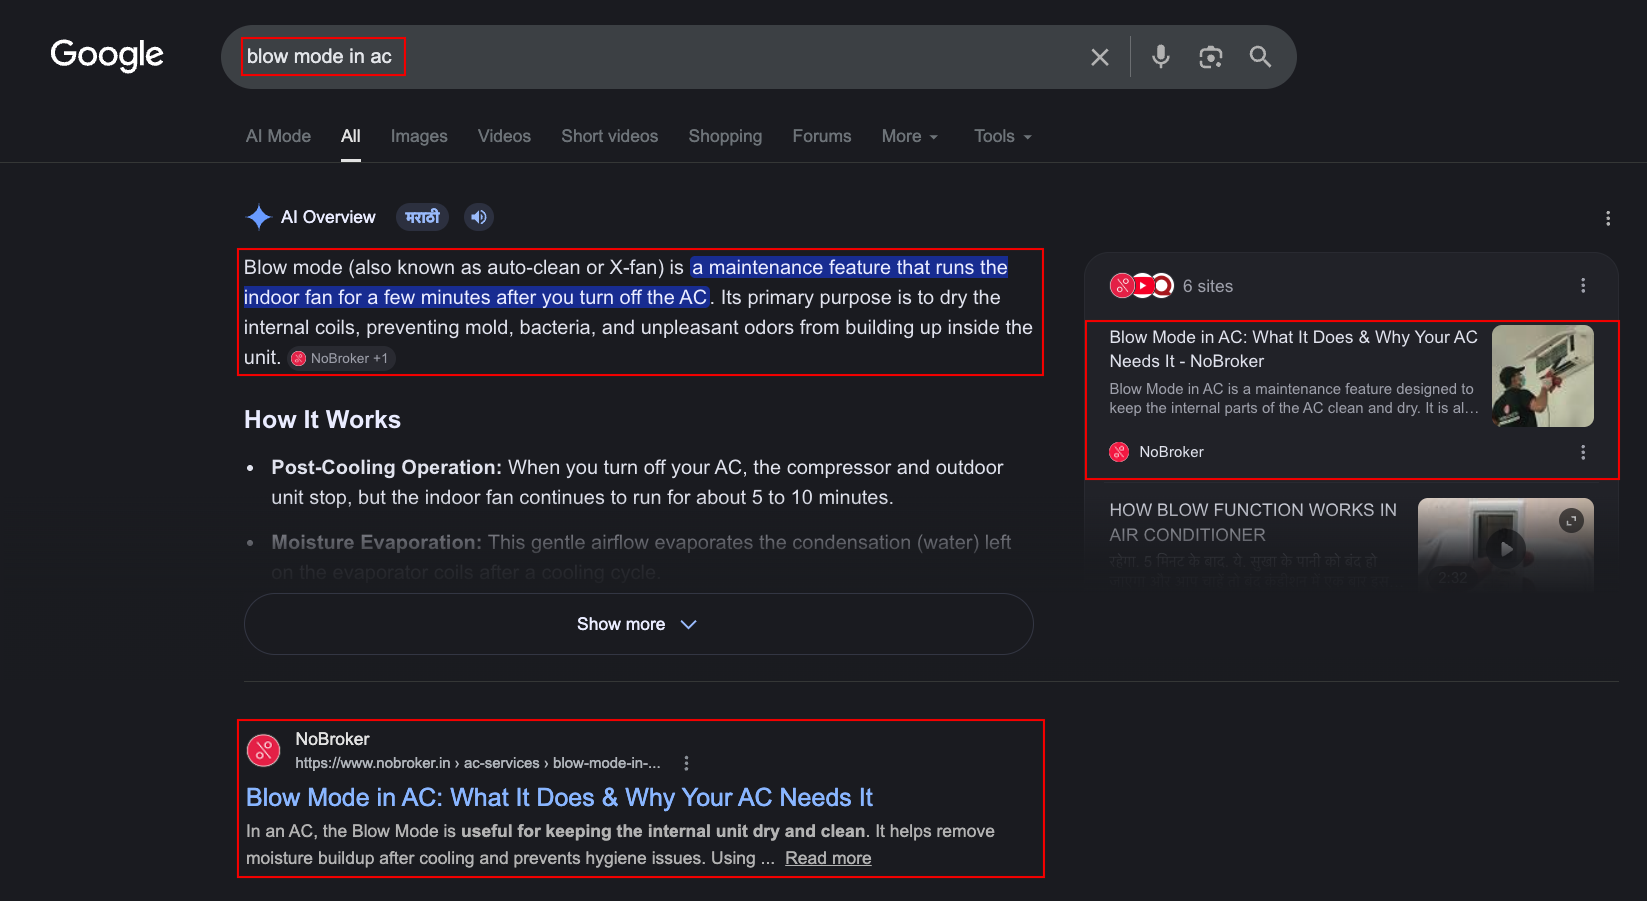Screen dimensions: 1647x901
Task: Expand the More dropdown
Action: 910,136
